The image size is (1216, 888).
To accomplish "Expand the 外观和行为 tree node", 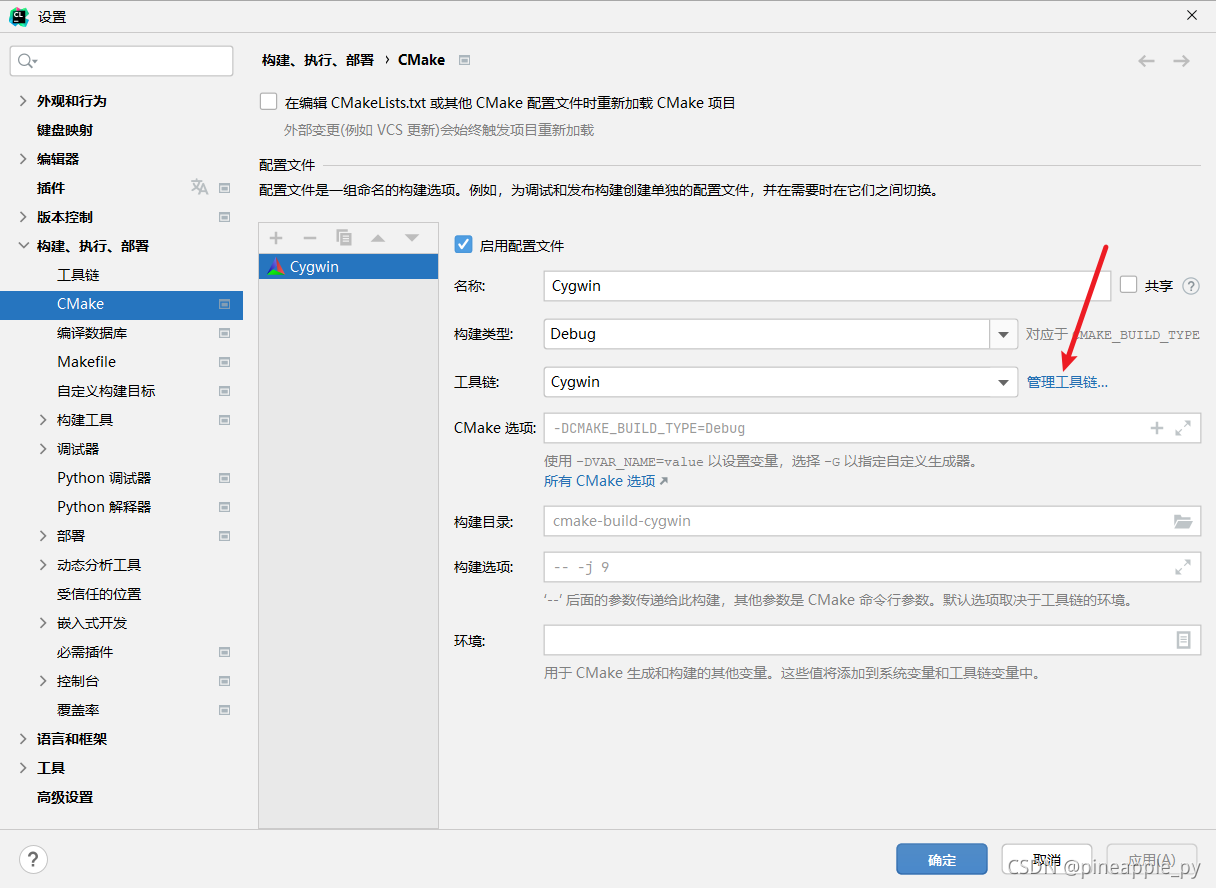I will [x=23, y=101].
